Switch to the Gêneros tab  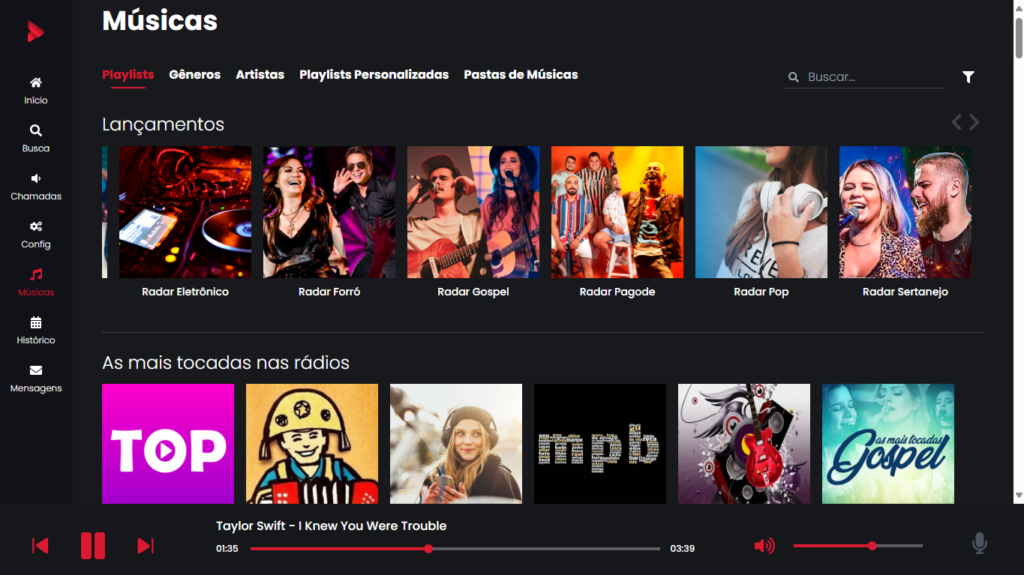click(195, 75)
